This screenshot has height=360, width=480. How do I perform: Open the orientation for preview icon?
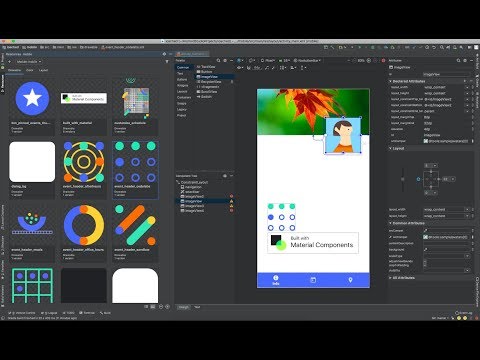252,61
